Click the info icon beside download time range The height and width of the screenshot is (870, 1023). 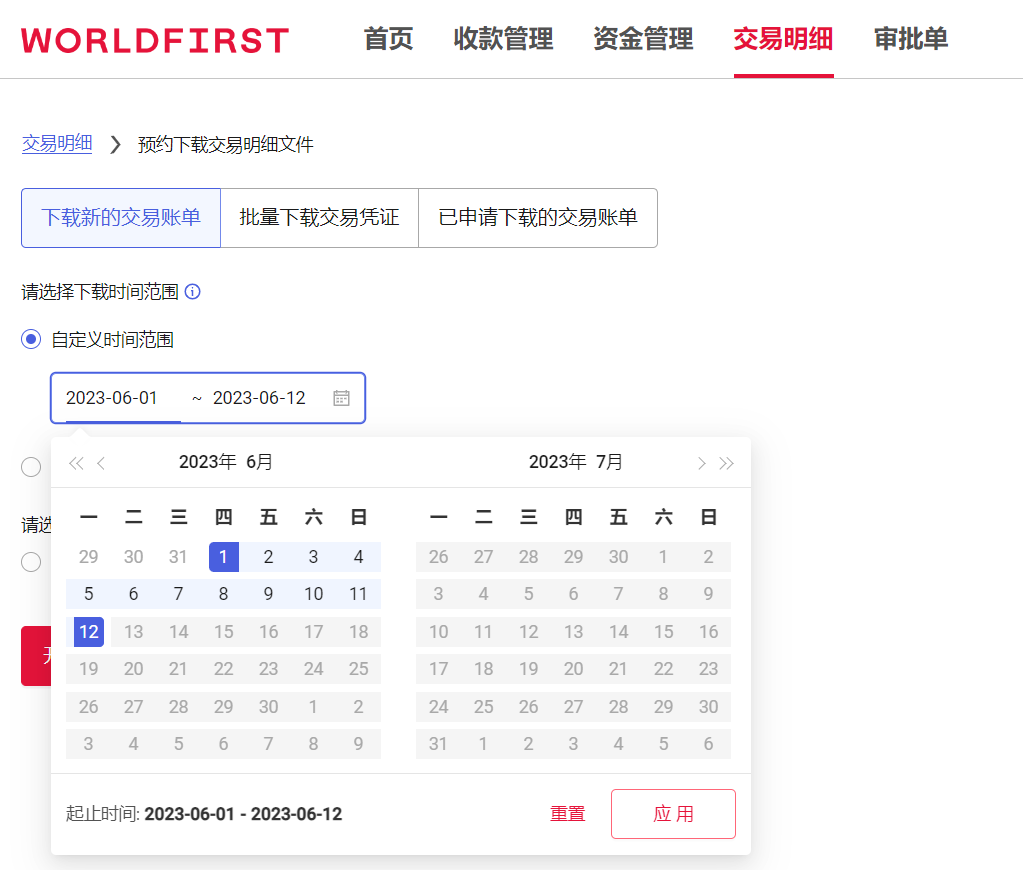click(193, 292)
